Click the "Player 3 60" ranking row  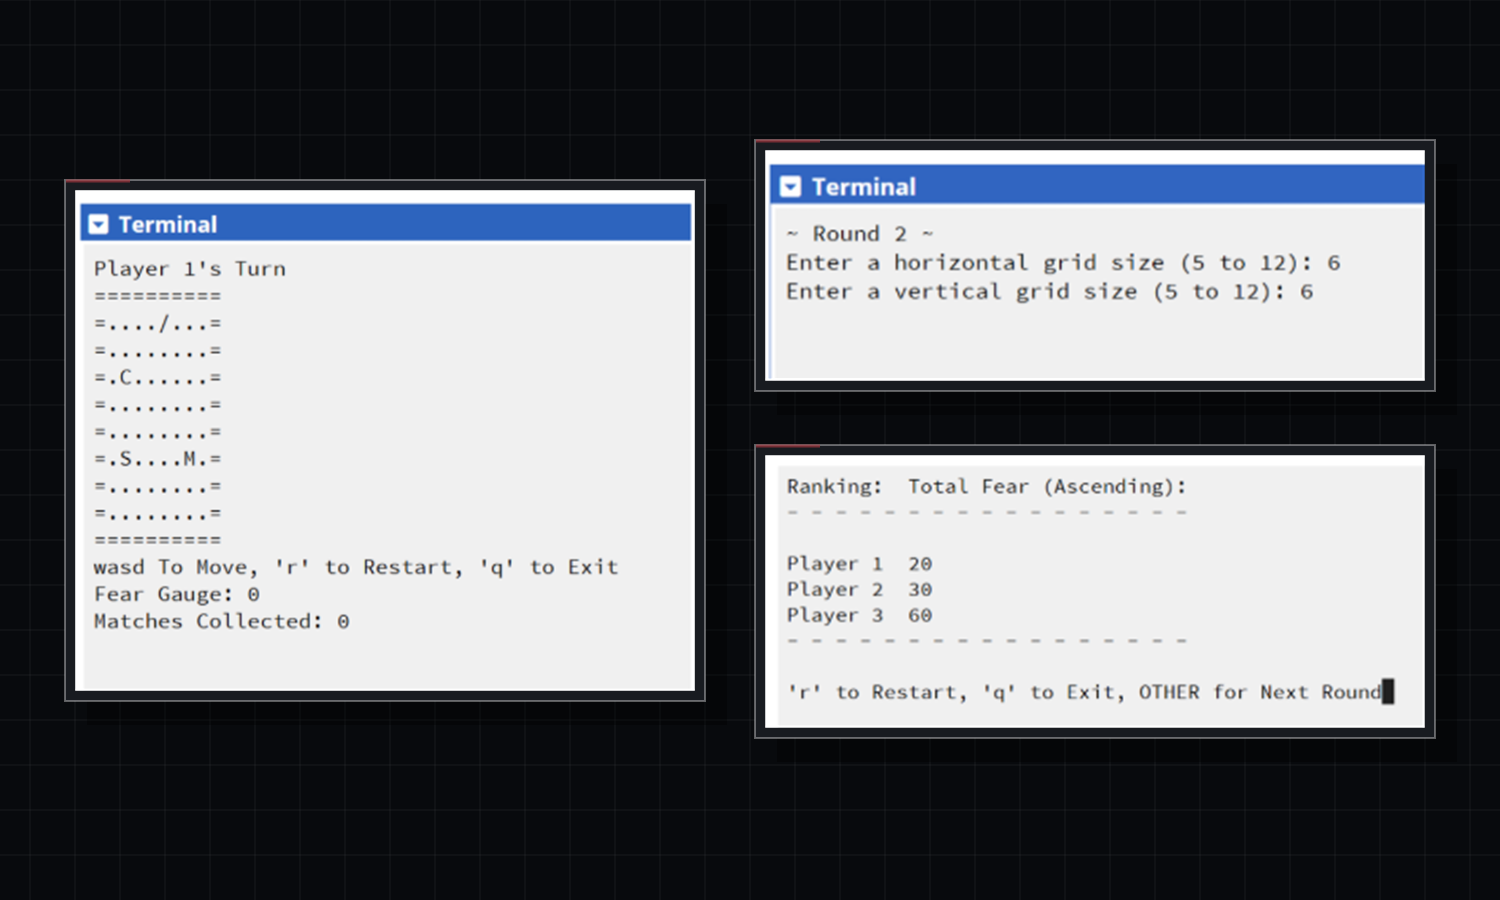point(859,616)
